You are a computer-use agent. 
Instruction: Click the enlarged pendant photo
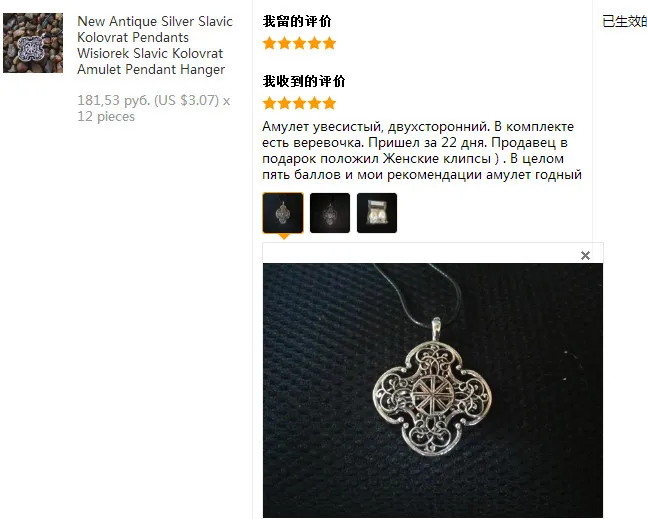[433, 390]
